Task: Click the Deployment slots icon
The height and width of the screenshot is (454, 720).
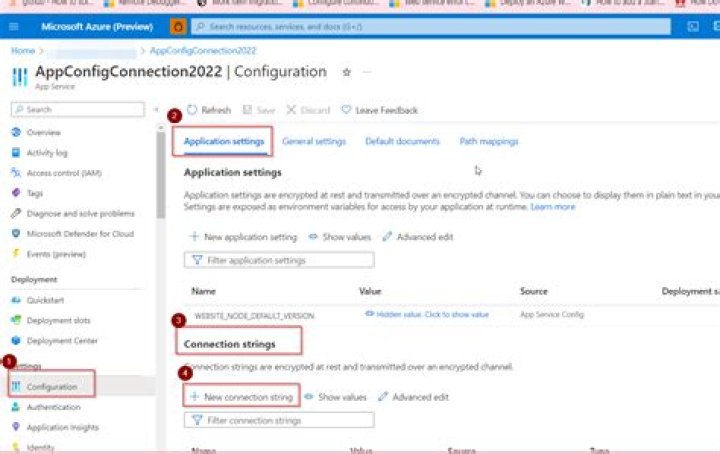Action: pos(16,320)
